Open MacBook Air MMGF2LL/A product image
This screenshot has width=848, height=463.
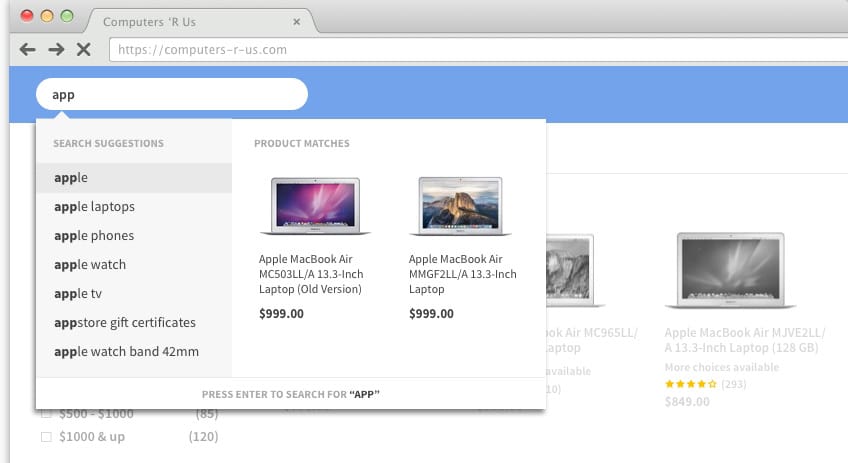click(460, 206)
